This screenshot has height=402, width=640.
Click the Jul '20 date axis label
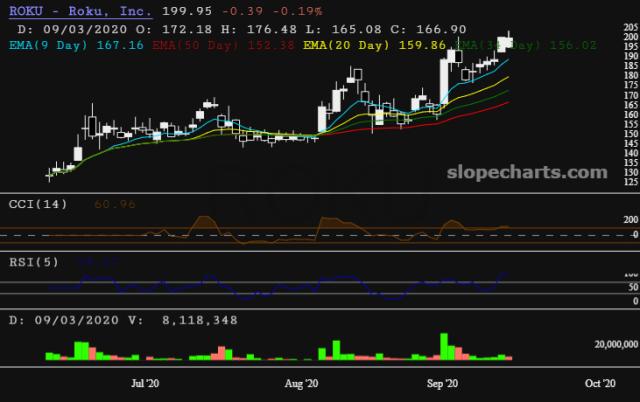click(x=146, y=383)
